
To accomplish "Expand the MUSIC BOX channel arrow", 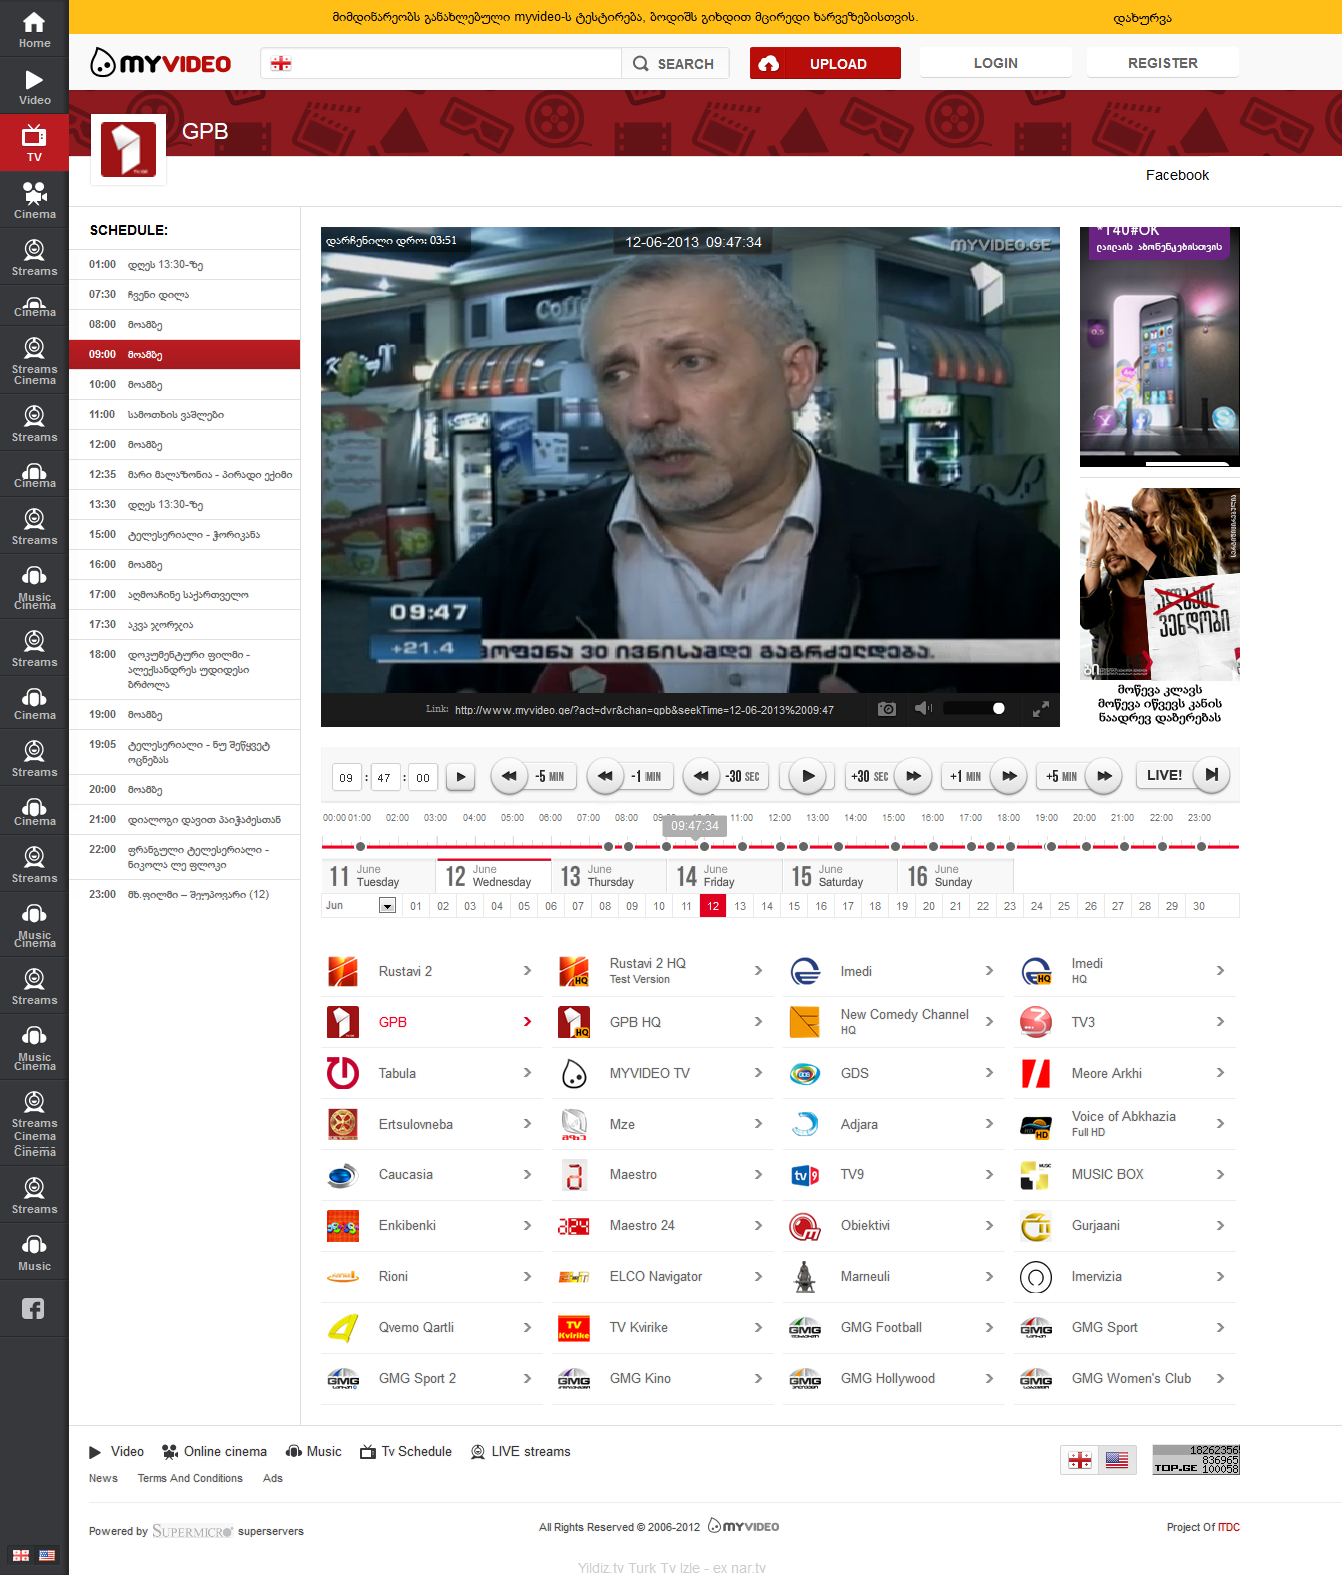I will point(1220,1174).
